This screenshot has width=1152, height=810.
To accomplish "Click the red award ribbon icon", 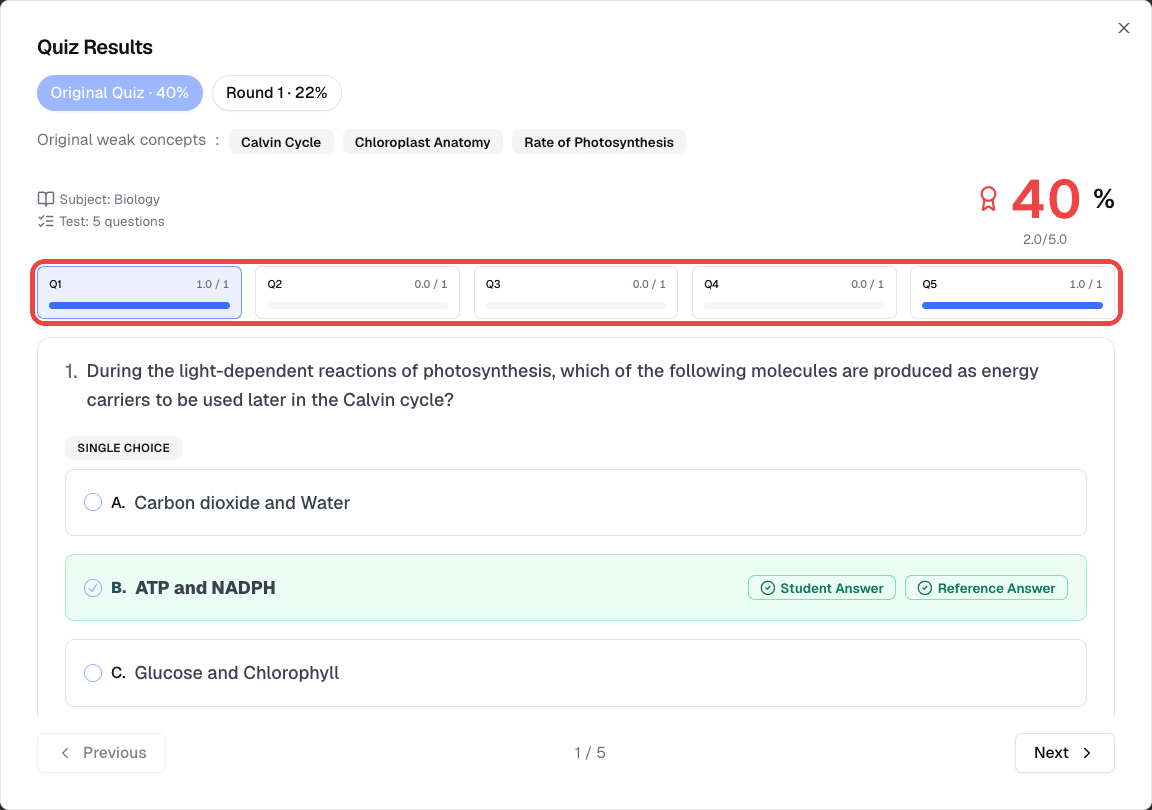I will 988,199.
